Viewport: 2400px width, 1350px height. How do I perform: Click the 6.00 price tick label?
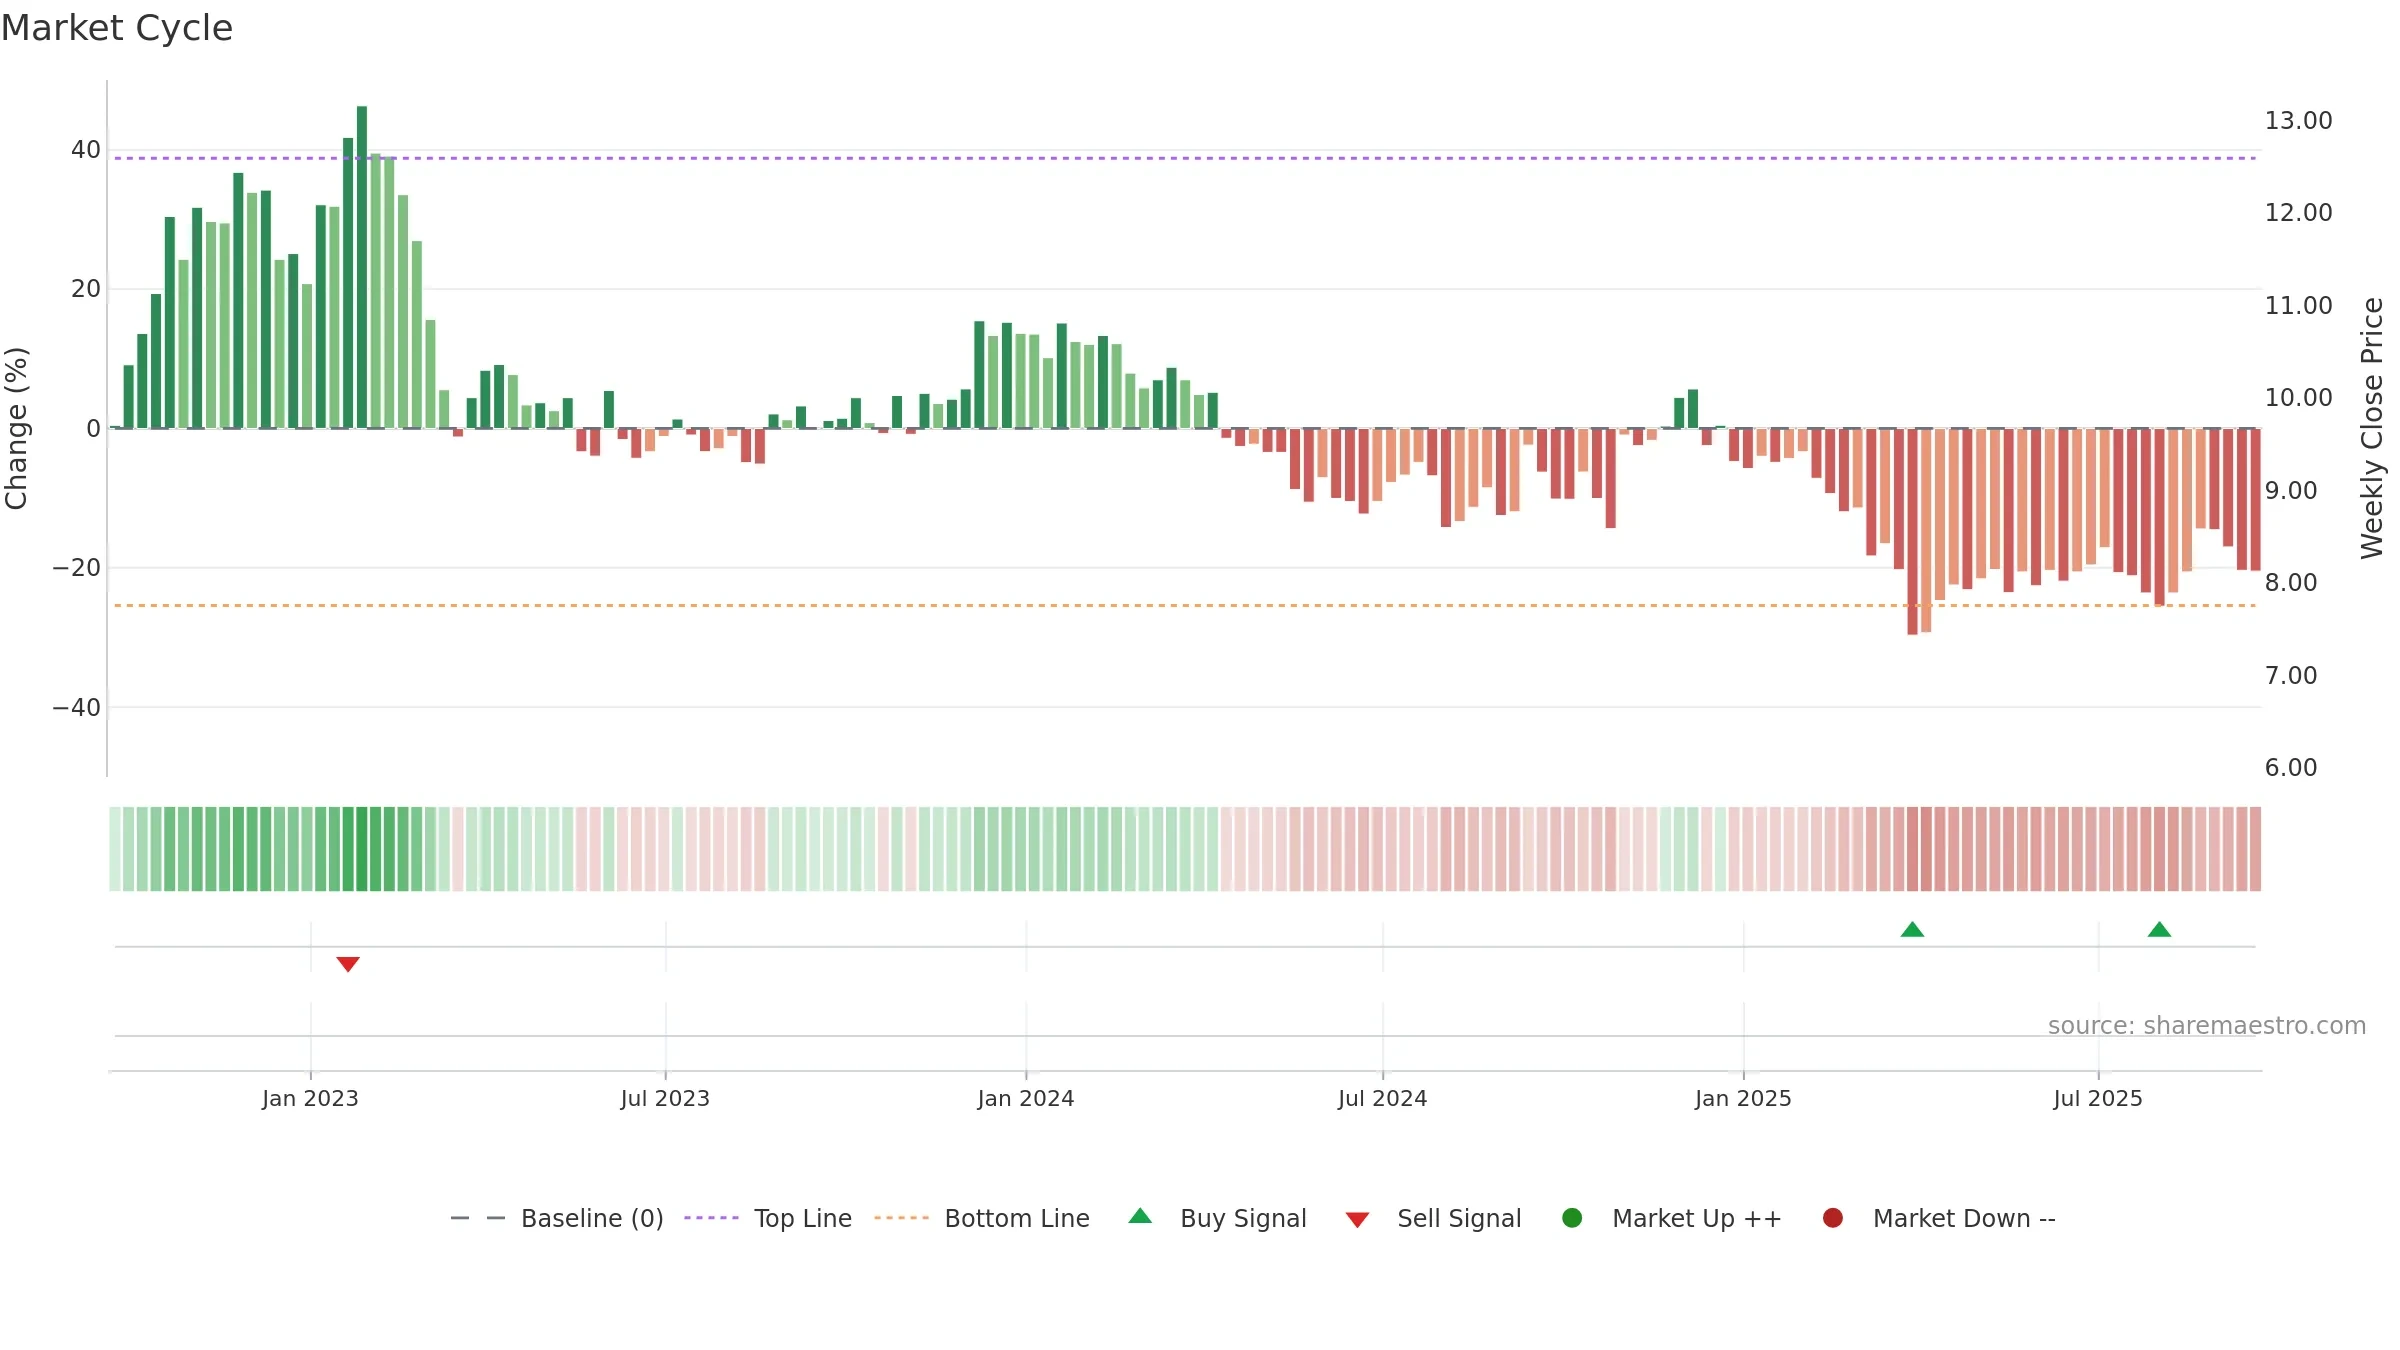(x=2291, y=768)
